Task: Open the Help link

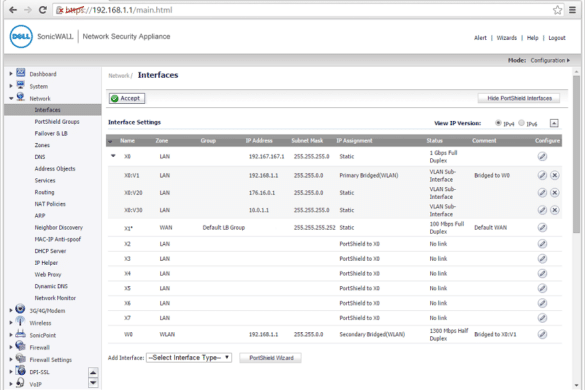Action: coord(532,38)
